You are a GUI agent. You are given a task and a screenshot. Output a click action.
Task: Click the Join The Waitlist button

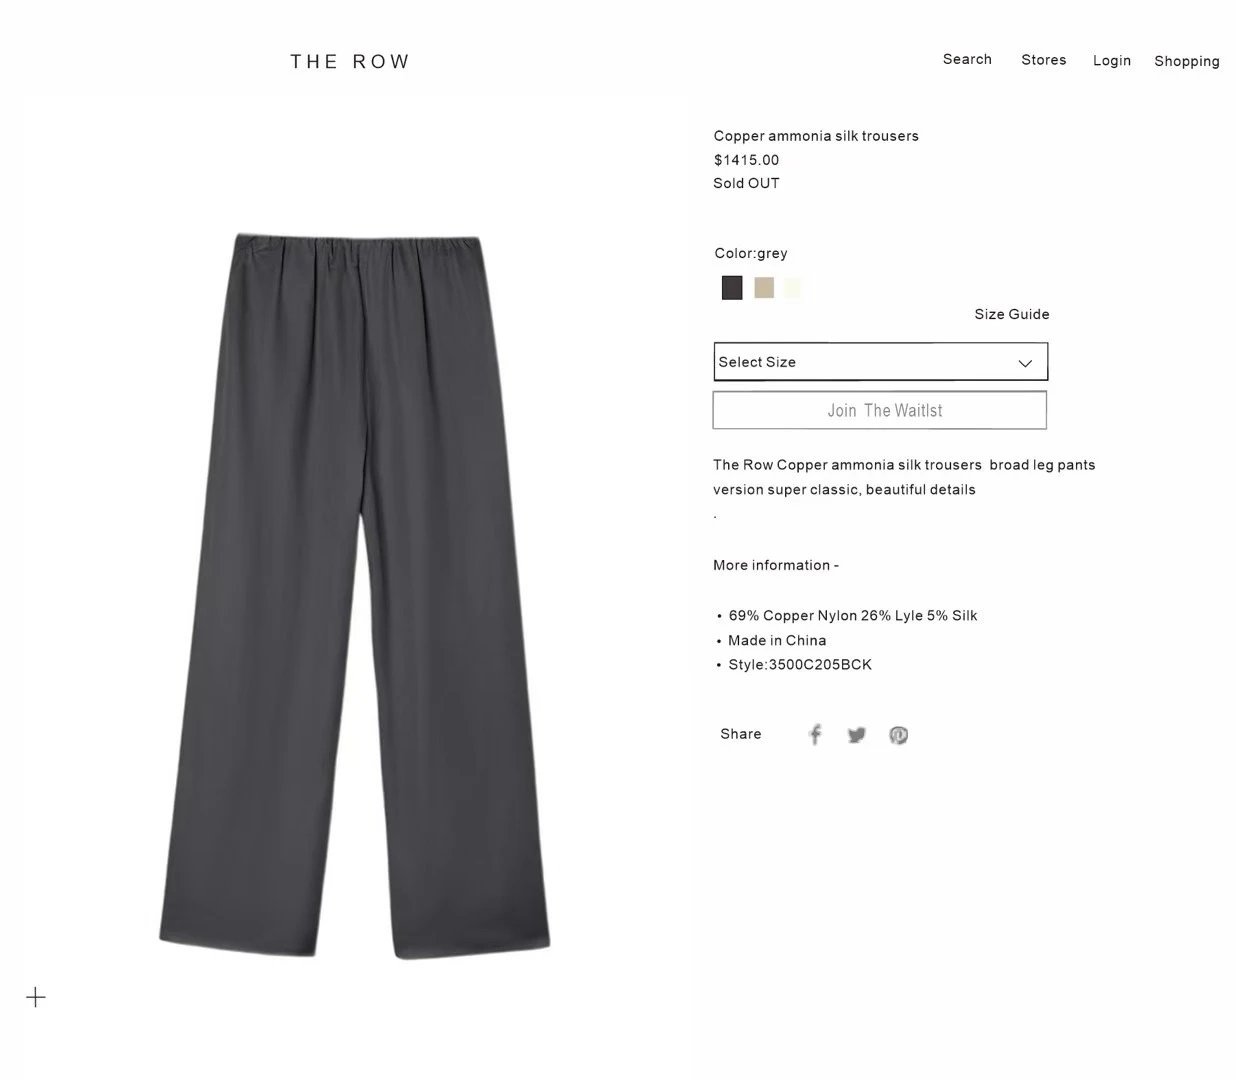coord(880,410)
